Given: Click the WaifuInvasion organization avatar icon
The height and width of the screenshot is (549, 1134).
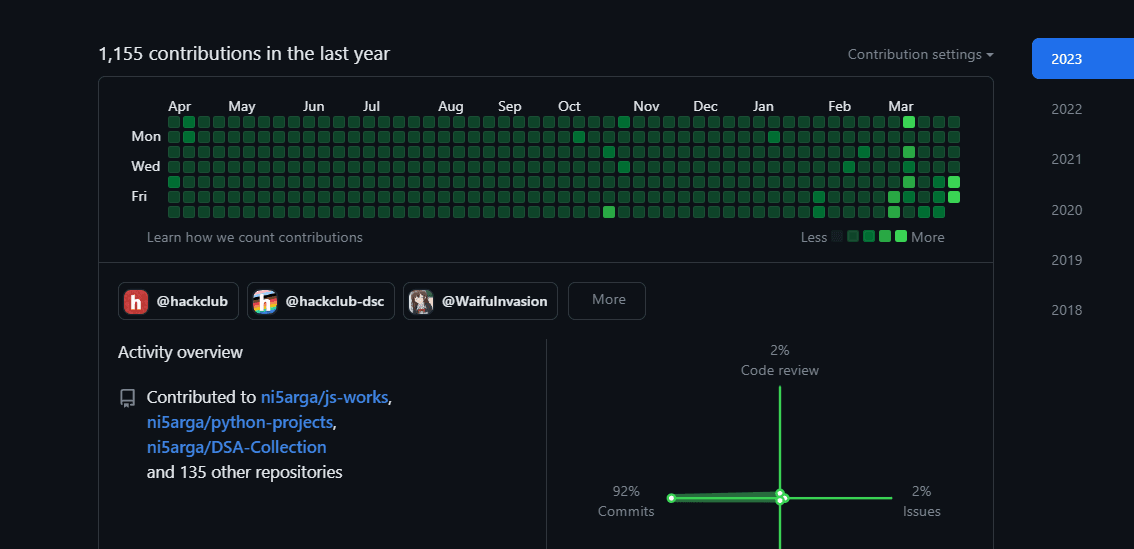Looking at the screenshot, I should [421, 301].
